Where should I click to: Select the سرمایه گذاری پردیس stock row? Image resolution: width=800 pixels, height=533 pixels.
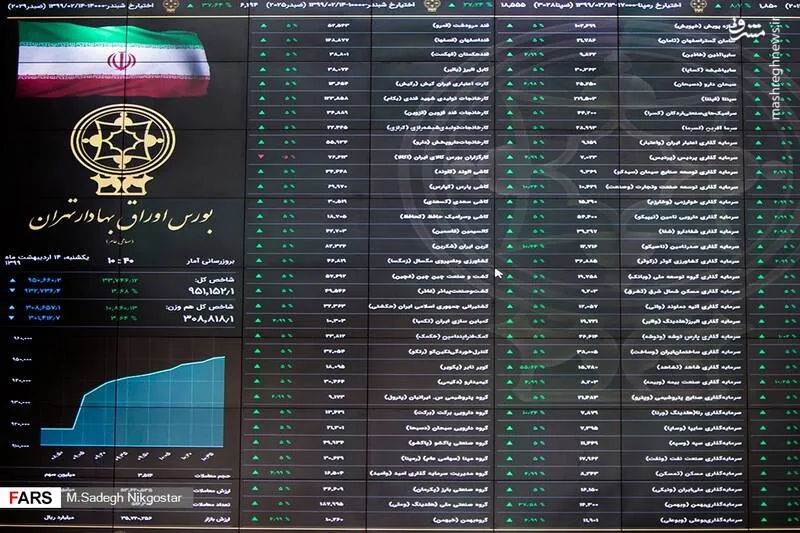coord(700,158)
